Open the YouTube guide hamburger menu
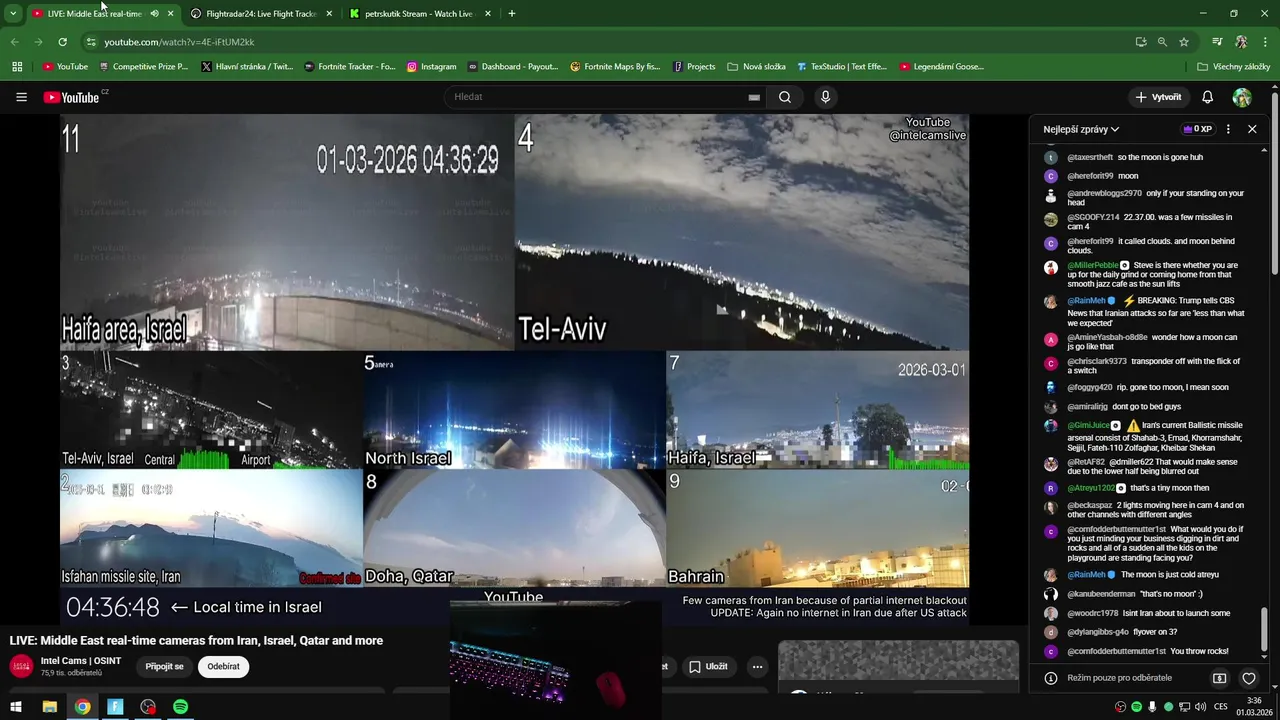Screen dimensions: 1280x720 21,97
